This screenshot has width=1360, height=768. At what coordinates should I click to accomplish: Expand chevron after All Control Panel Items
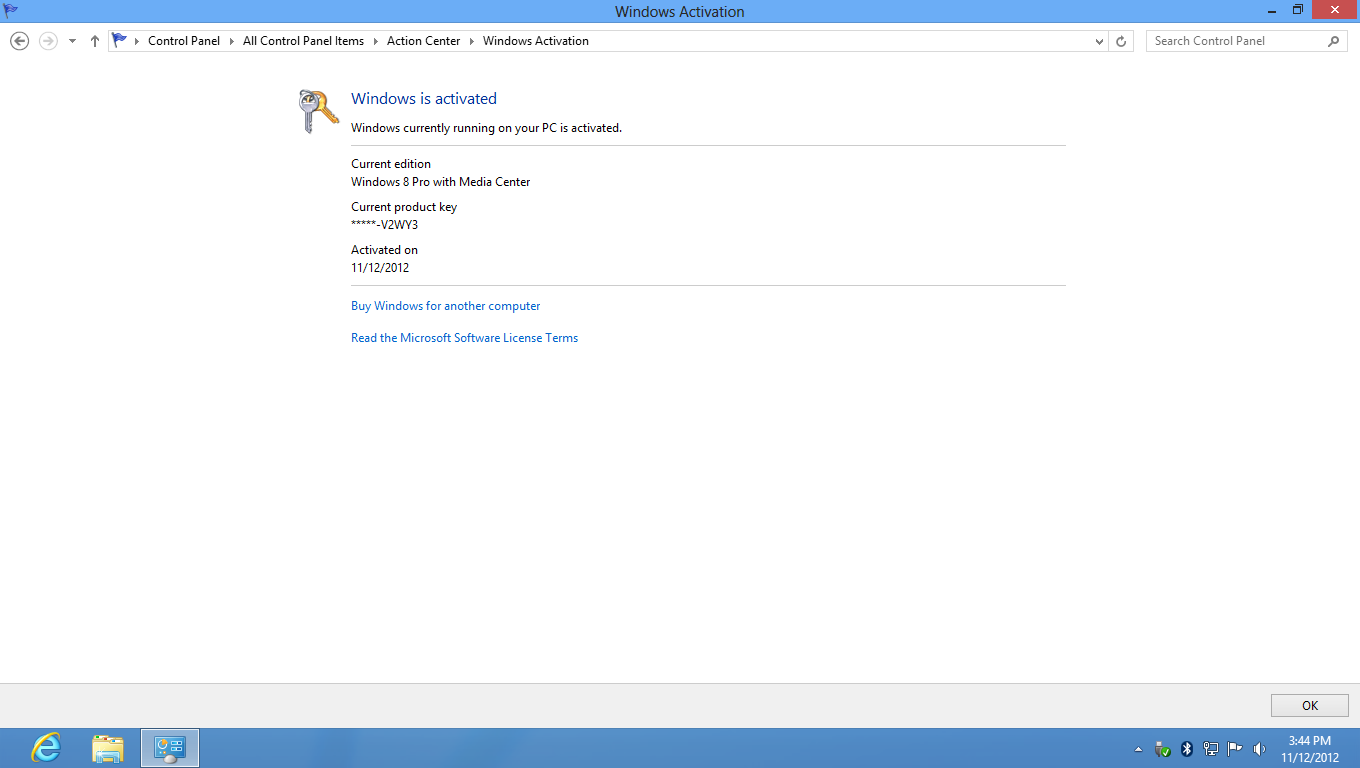point(376,41)
